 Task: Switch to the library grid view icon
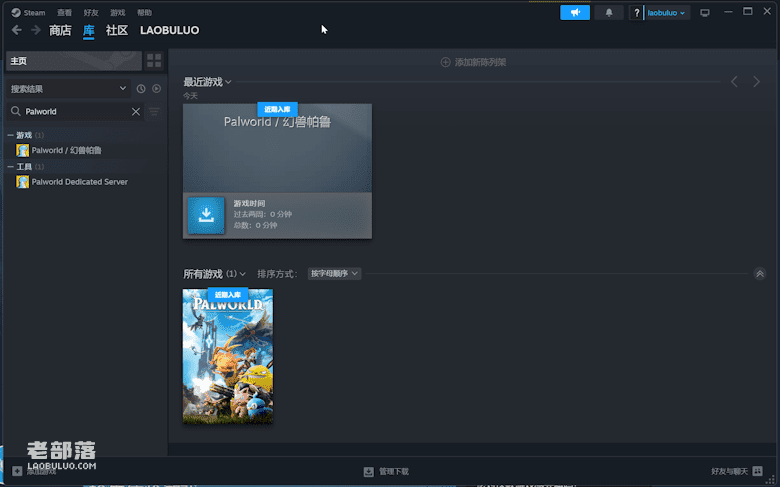coord(154,61)
